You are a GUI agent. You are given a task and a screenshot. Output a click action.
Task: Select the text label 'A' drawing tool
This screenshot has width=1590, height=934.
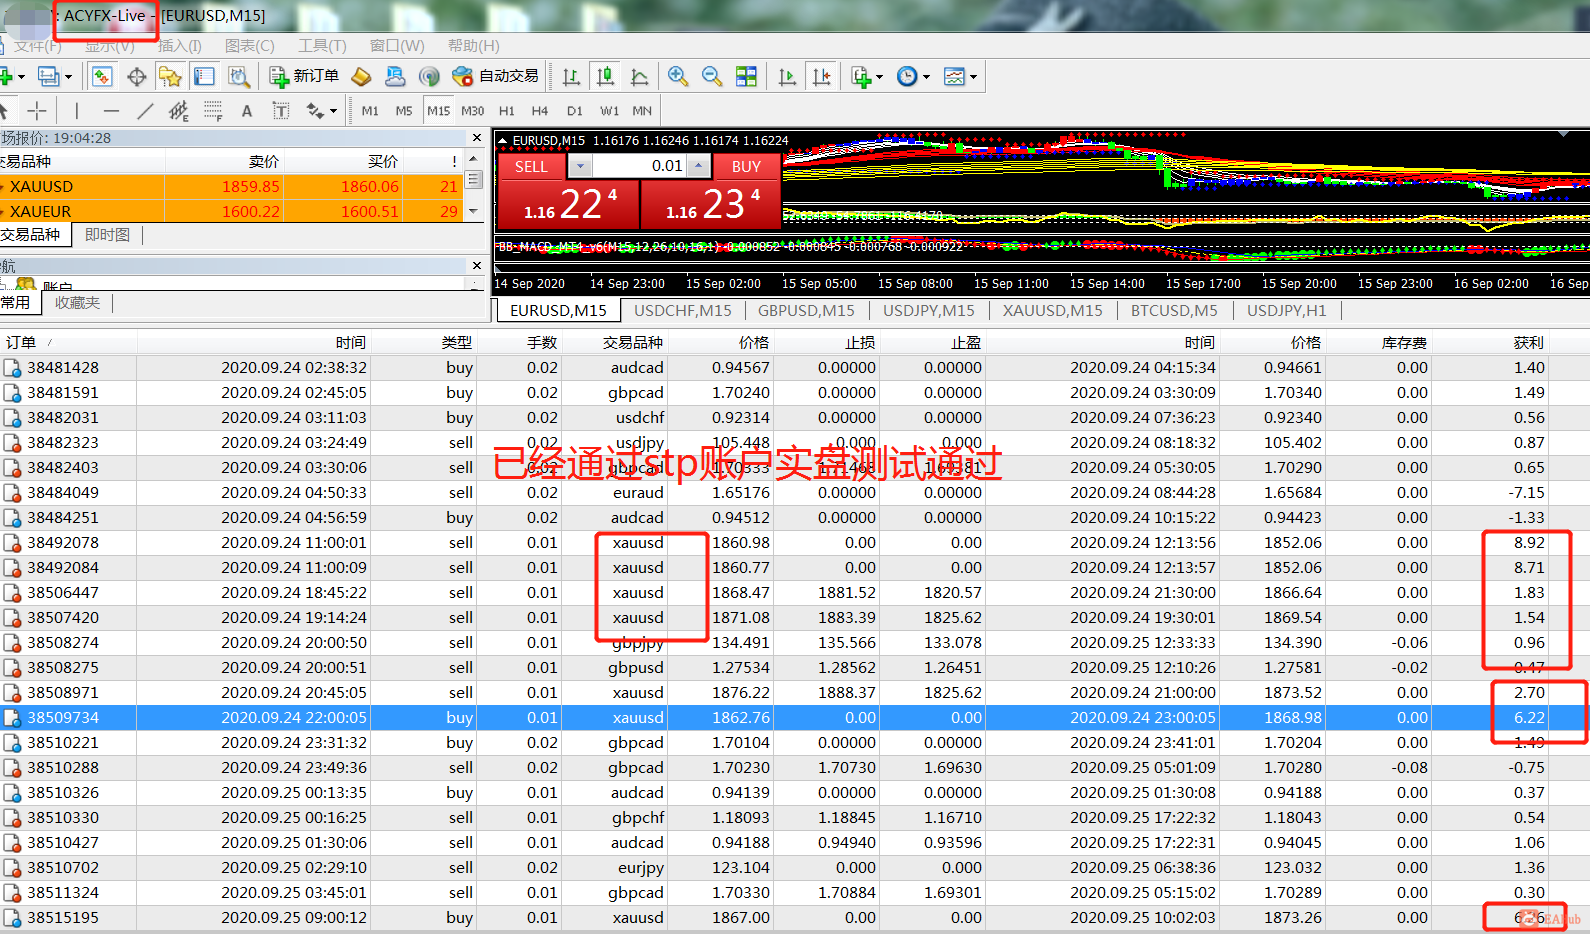point(247,111)
